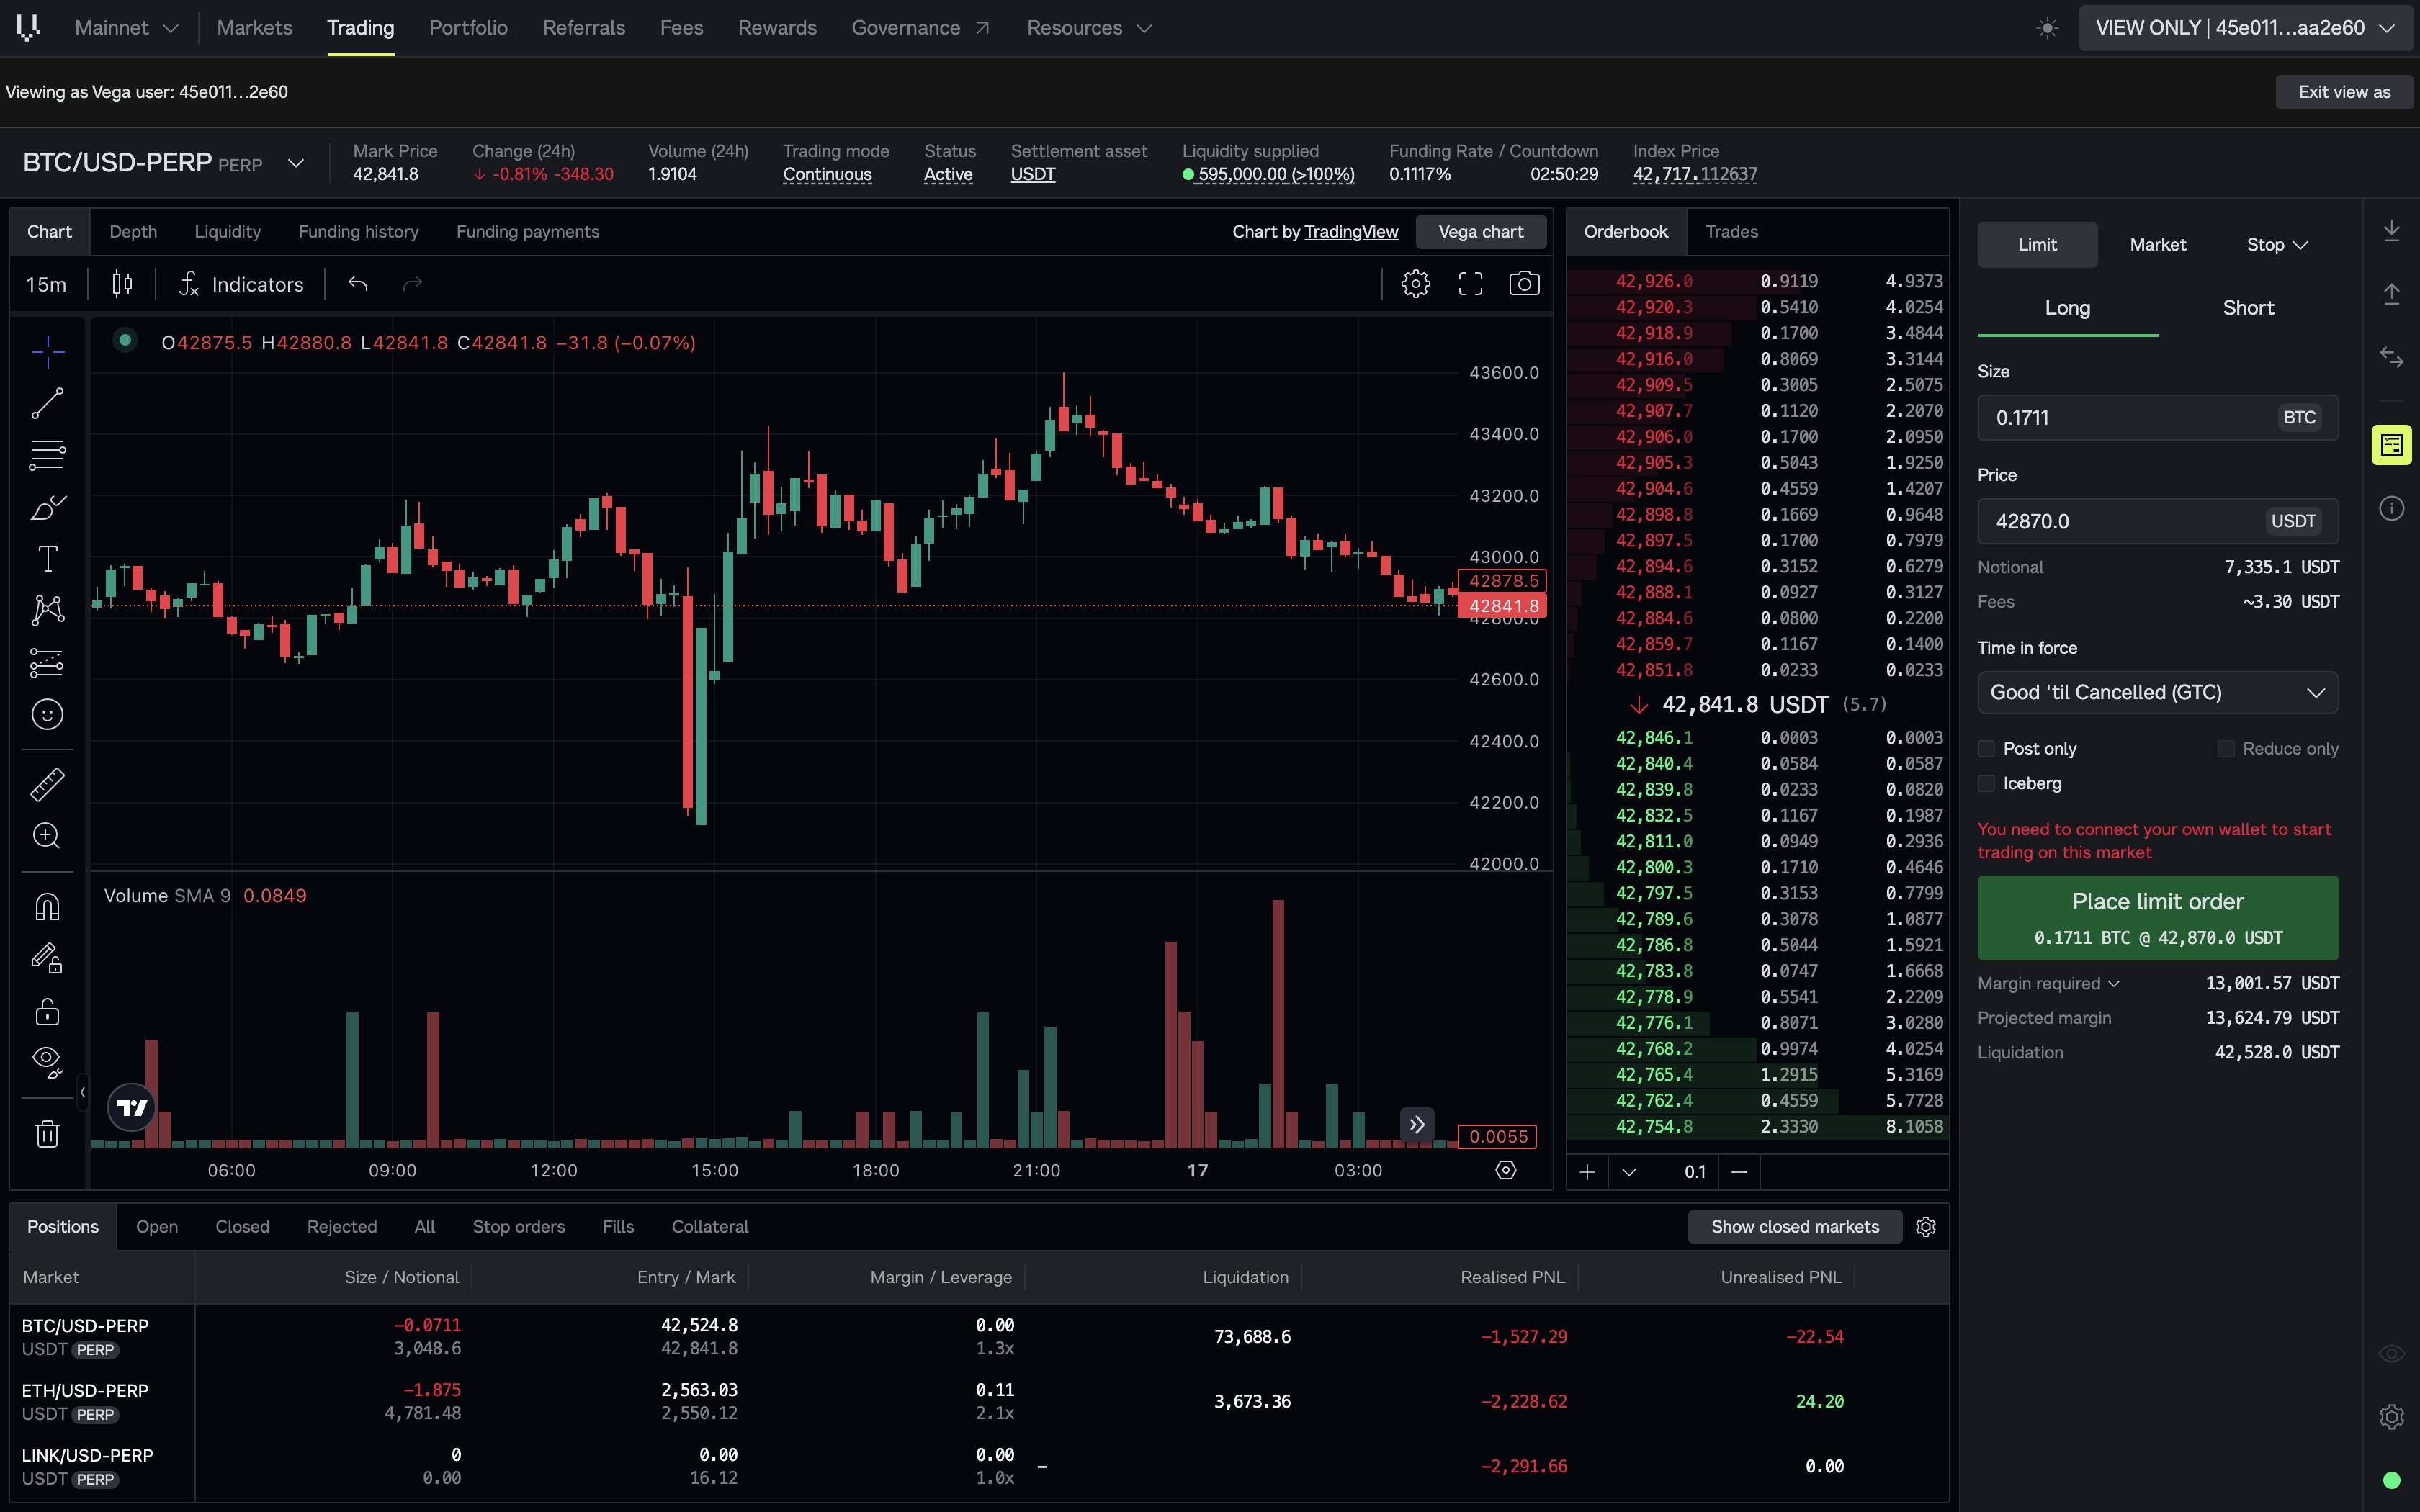This screenshot has width=2420, height=1512.
Task: Switch to the Depth tab
Action: pyautogui.click(x=133, y=232)
